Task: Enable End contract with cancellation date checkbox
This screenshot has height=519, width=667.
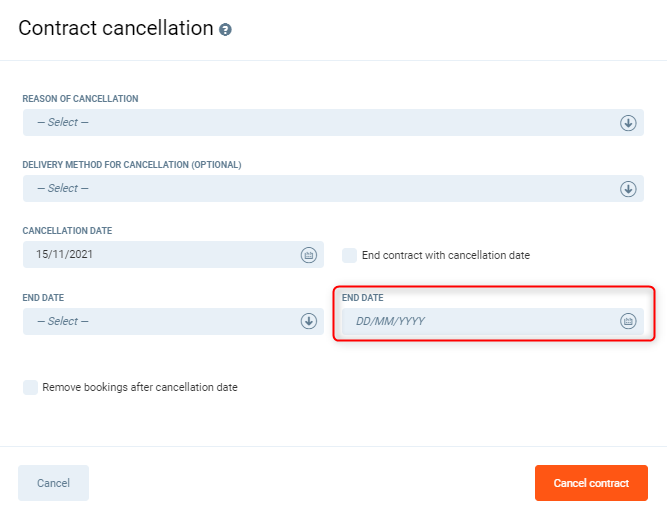Action: [x=349, y=255]
